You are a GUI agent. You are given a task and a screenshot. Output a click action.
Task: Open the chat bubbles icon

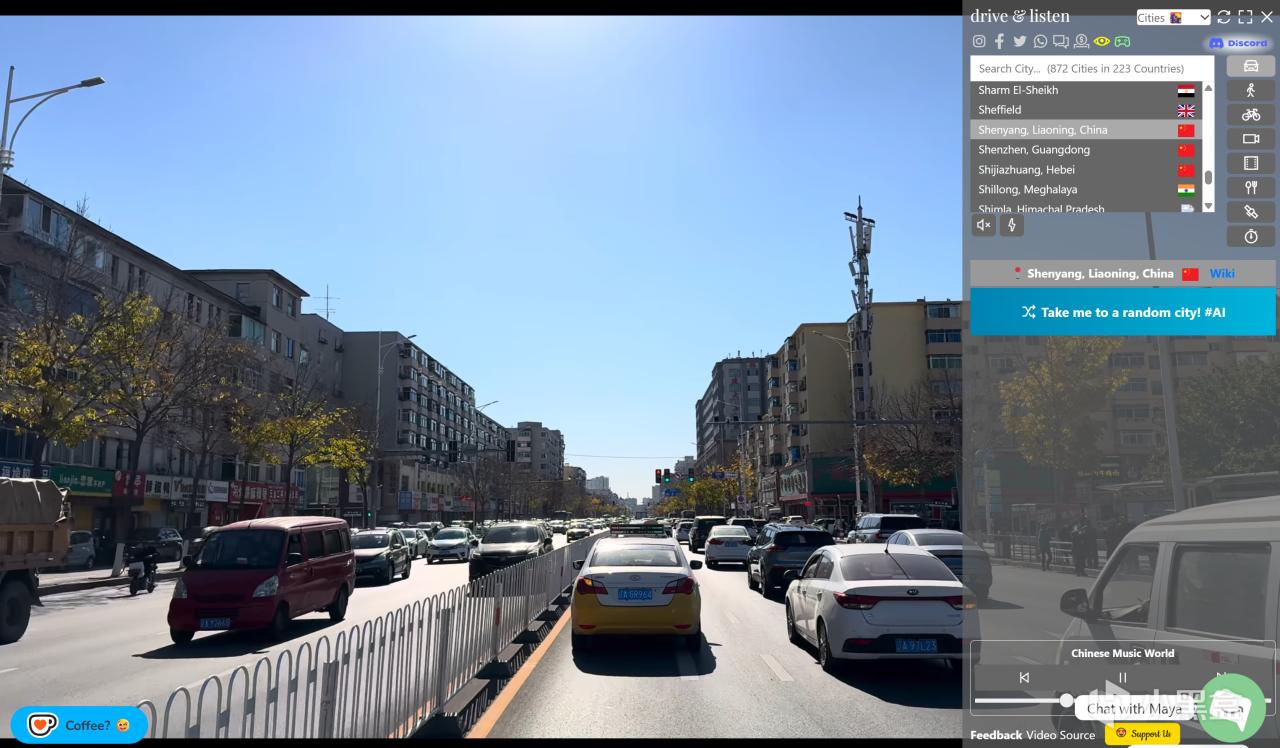1060,42
